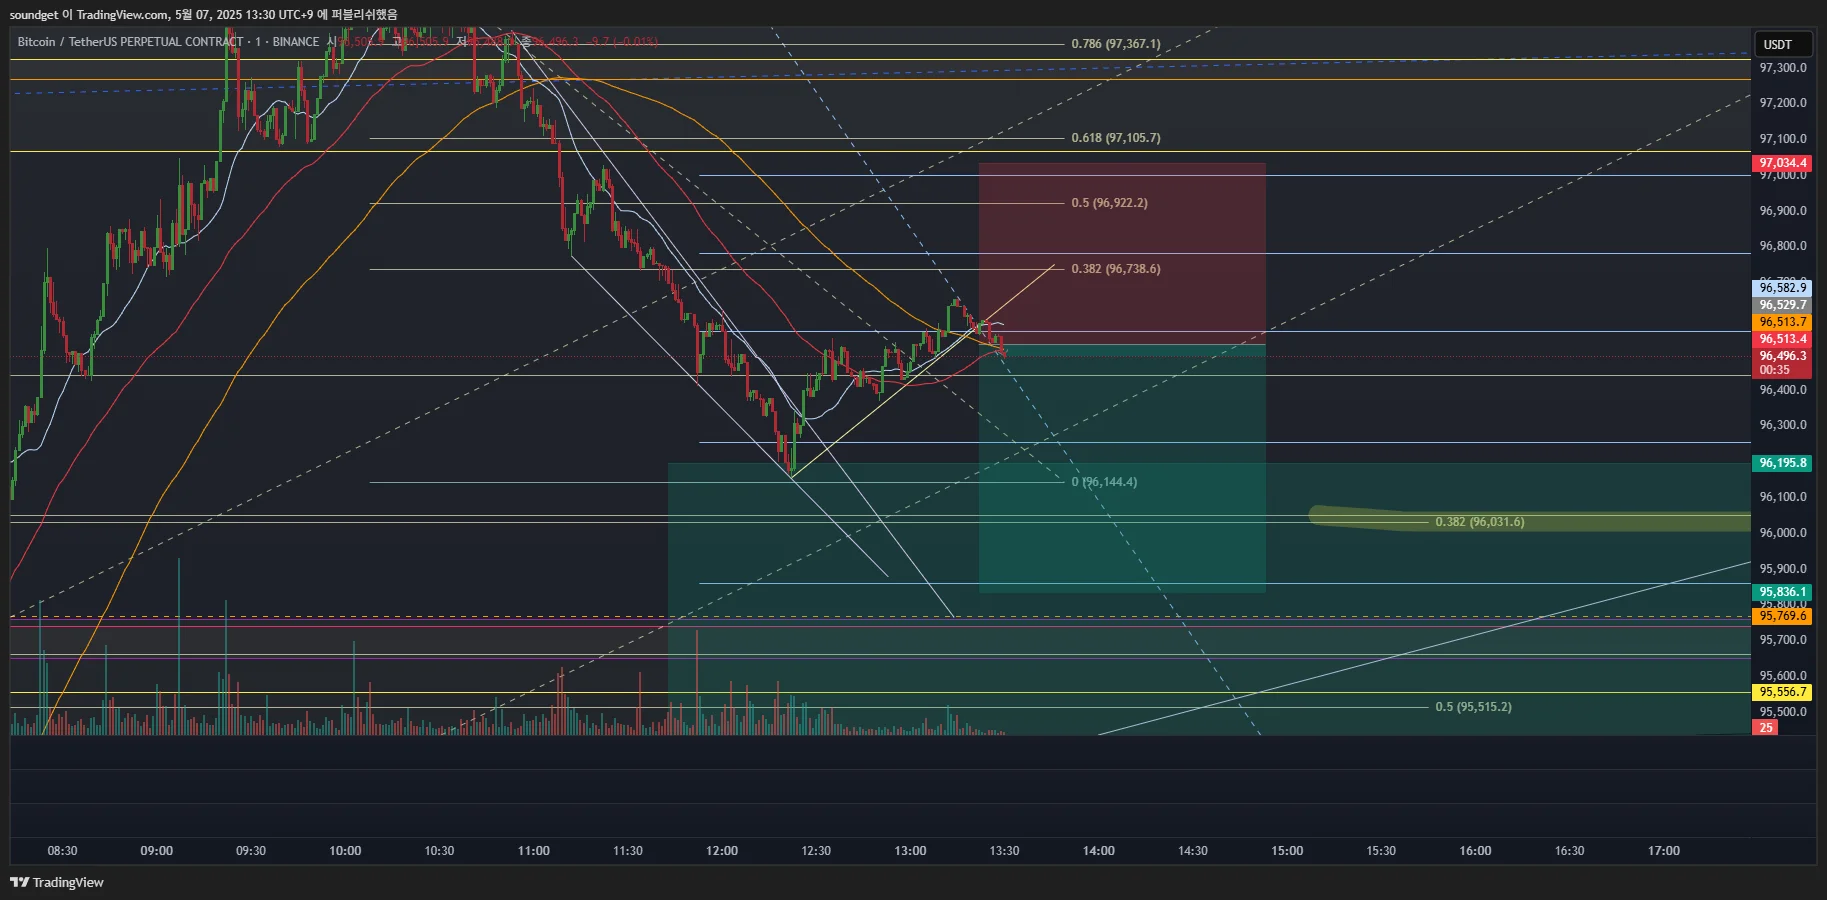Click the 11:00 time axis label
Screen dimensions: 1827x900
click(x=534, y=851)
